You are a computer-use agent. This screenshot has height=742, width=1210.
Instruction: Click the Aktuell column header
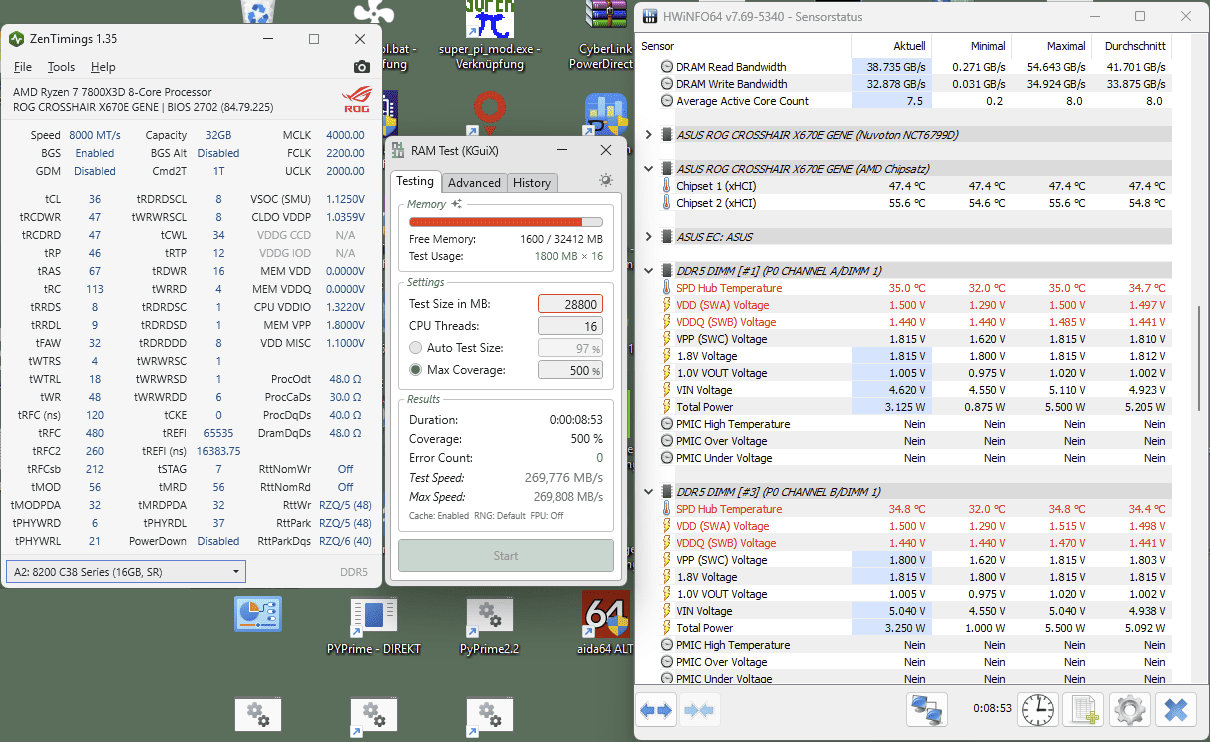(891, 46)
